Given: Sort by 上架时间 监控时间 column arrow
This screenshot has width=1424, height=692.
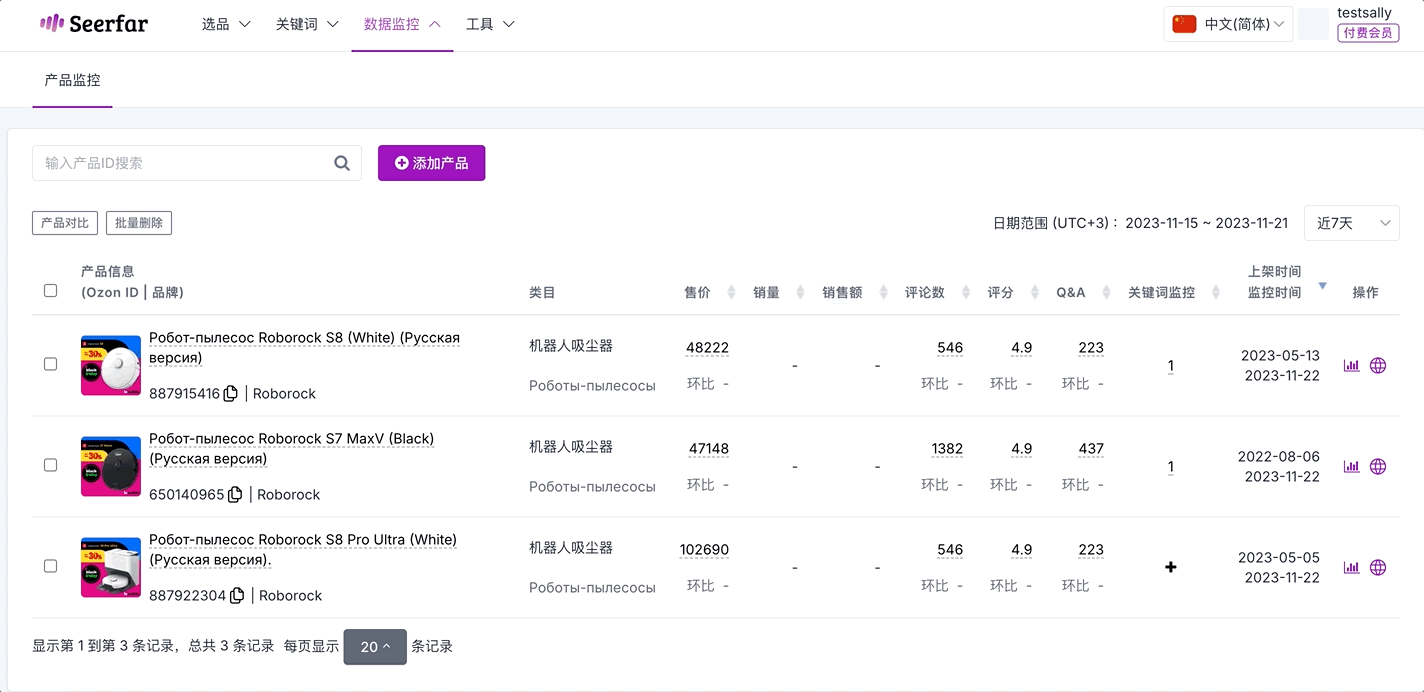Looking at the screenshot, I should coord(1323,286).
